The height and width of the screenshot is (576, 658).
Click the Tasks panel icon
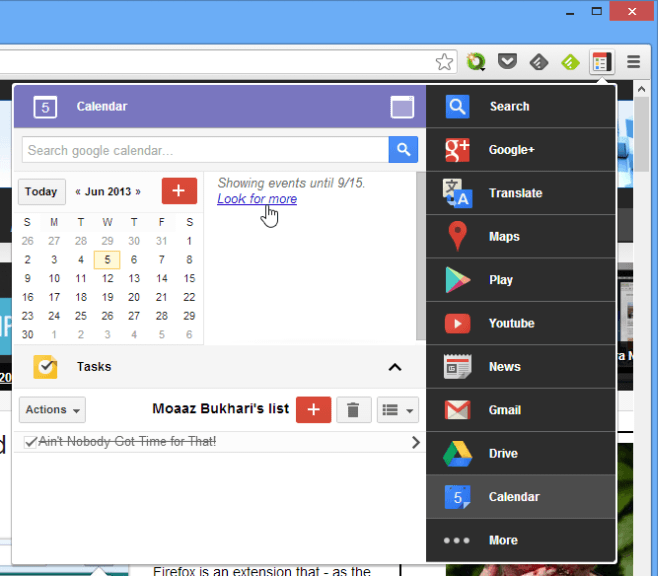point(45,367)
